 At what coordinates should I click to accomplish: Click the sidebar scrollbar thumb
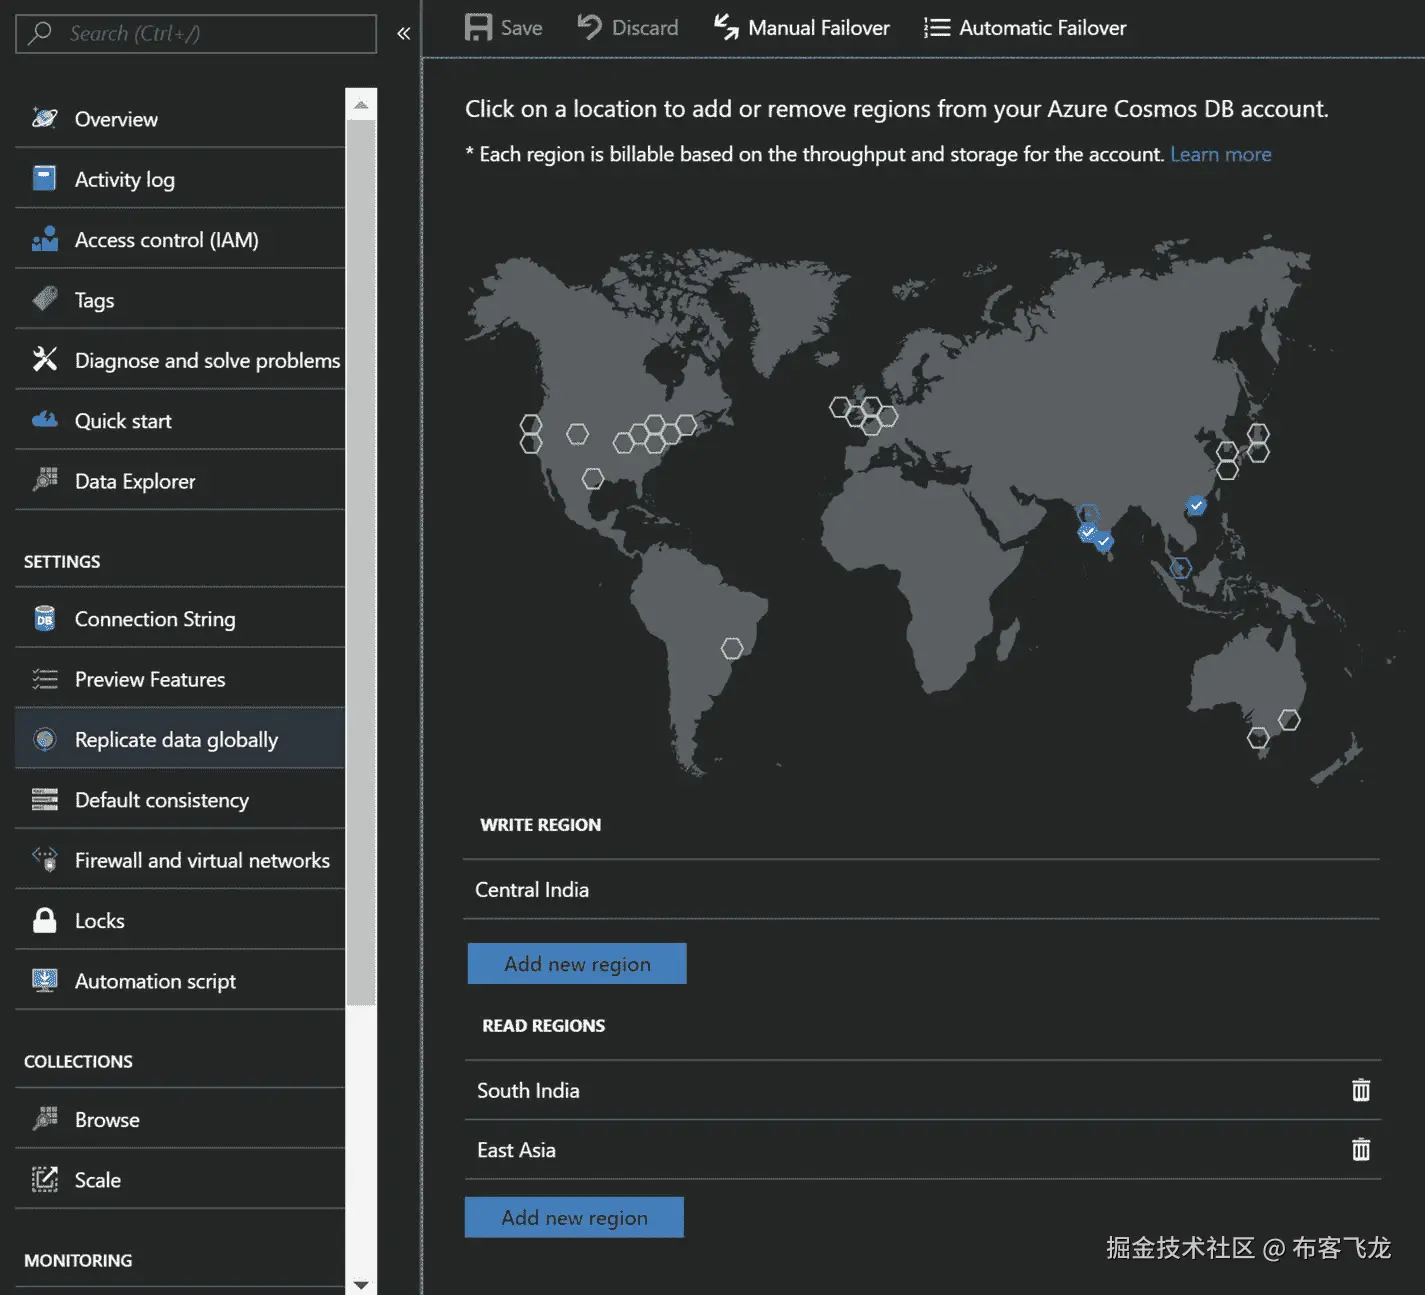coord(361,562)
